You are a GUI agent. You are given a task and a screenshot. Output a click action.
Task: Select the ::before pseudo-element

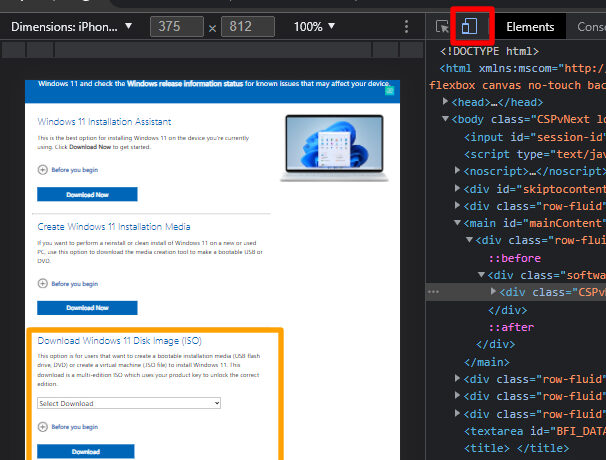click(514, 258)
